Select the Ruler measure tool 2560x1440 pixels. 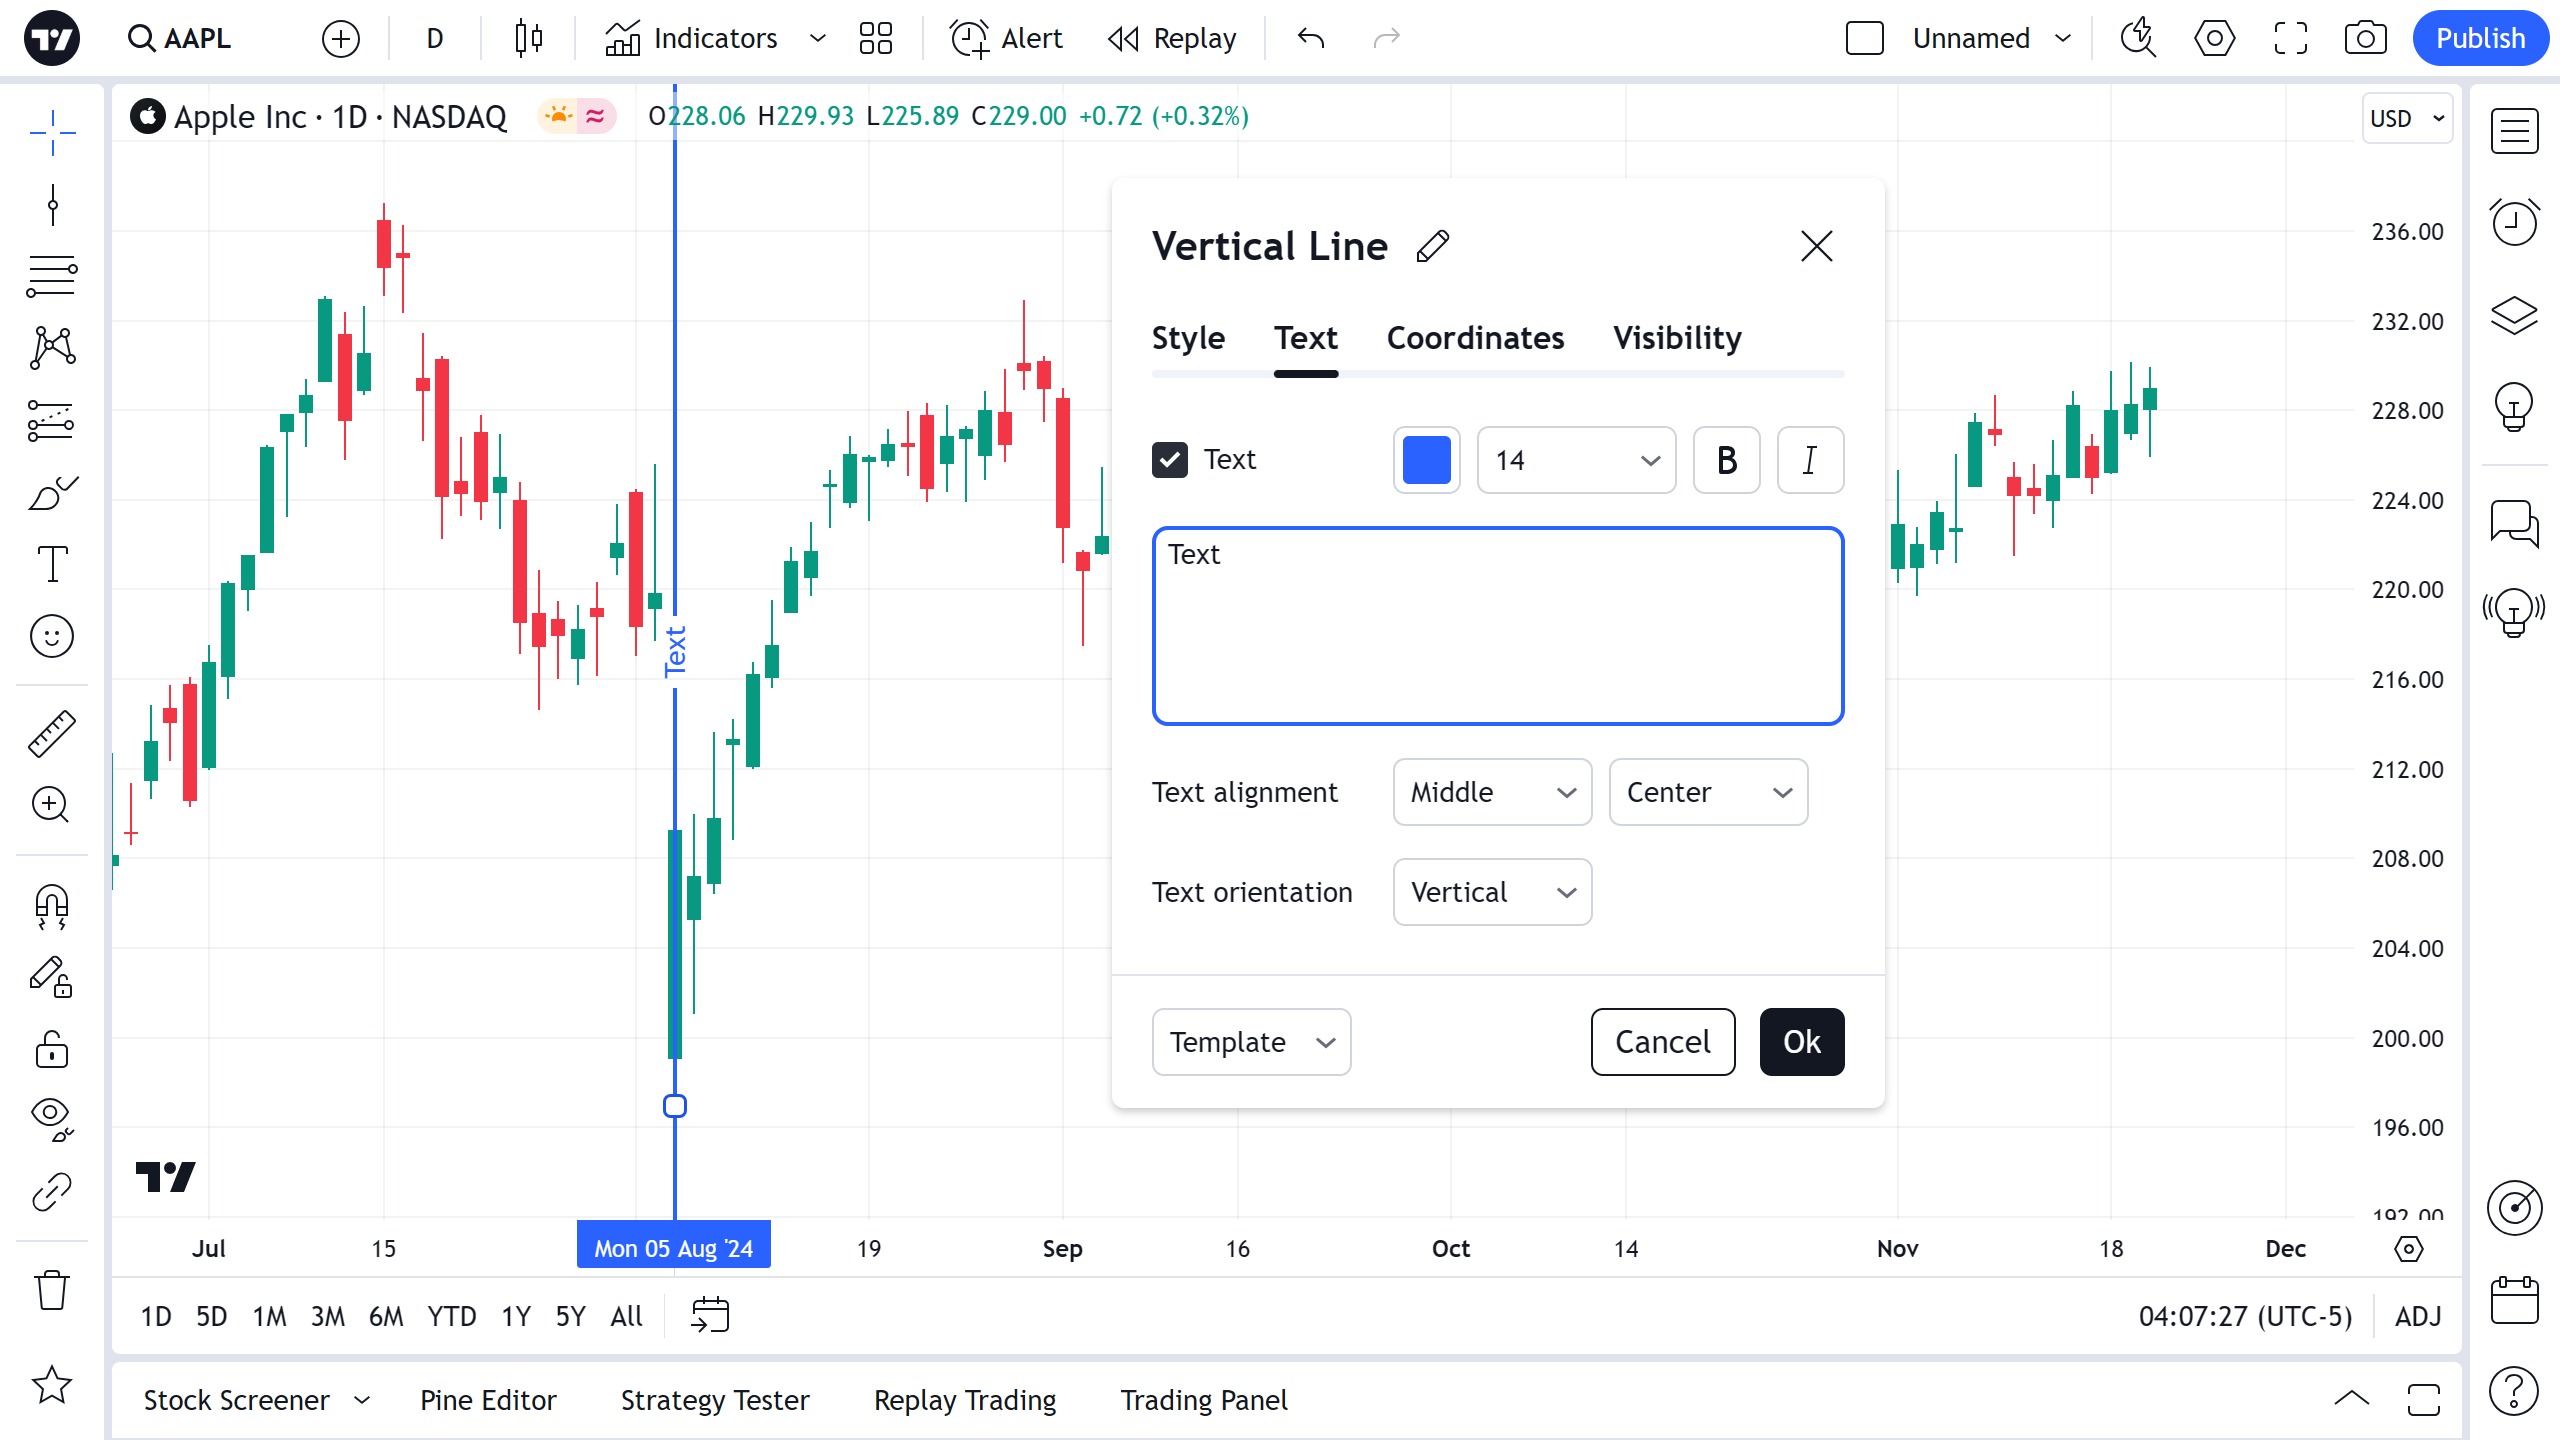tap(51, 733)
